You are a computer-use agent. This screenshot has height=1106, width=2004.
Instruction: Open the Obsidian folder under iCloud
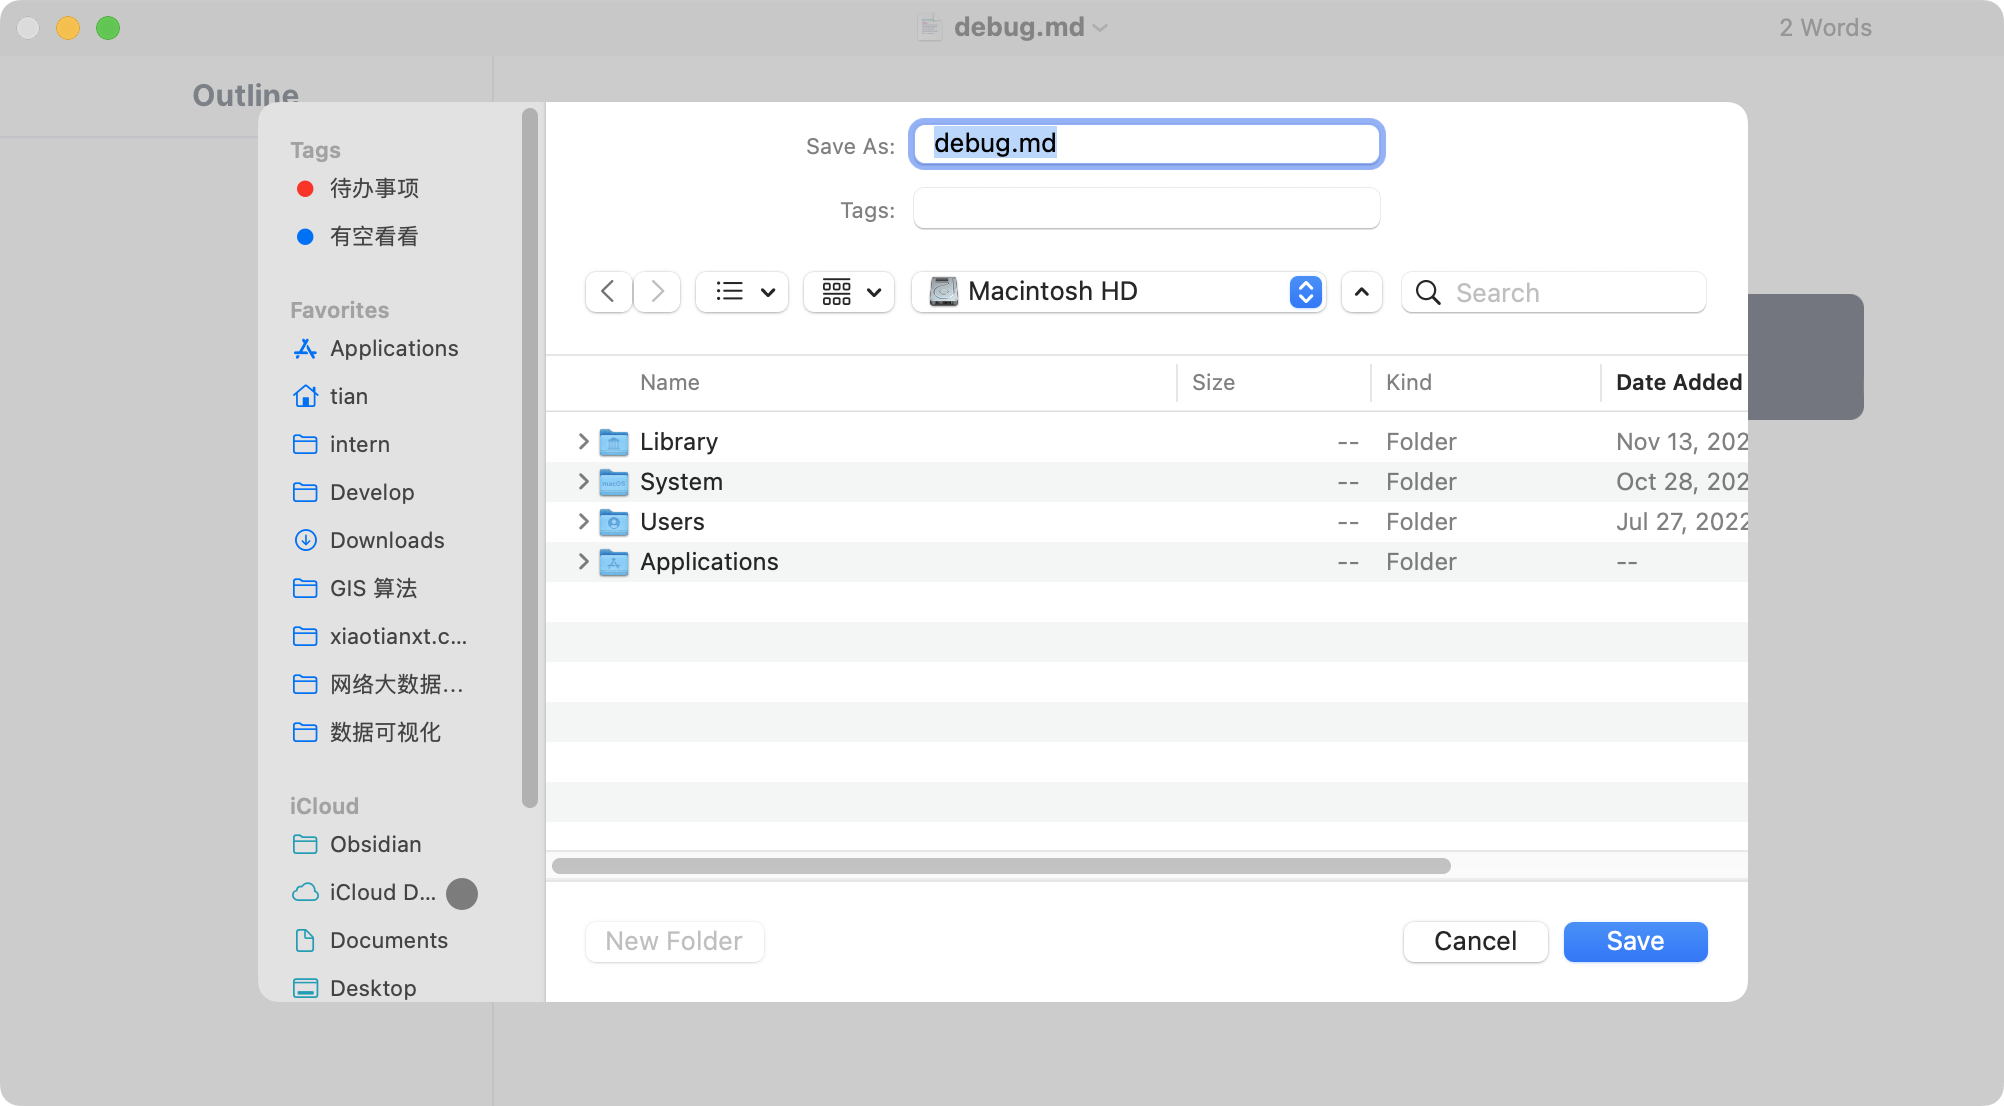(x=374, y=844)
